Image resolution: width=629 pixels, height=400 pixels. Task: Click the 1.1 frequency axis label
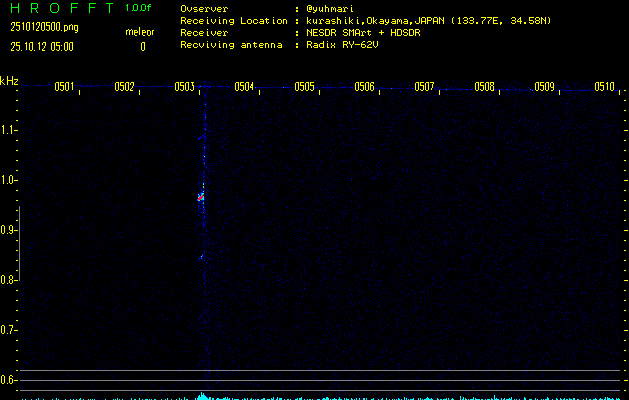point(9,130)
